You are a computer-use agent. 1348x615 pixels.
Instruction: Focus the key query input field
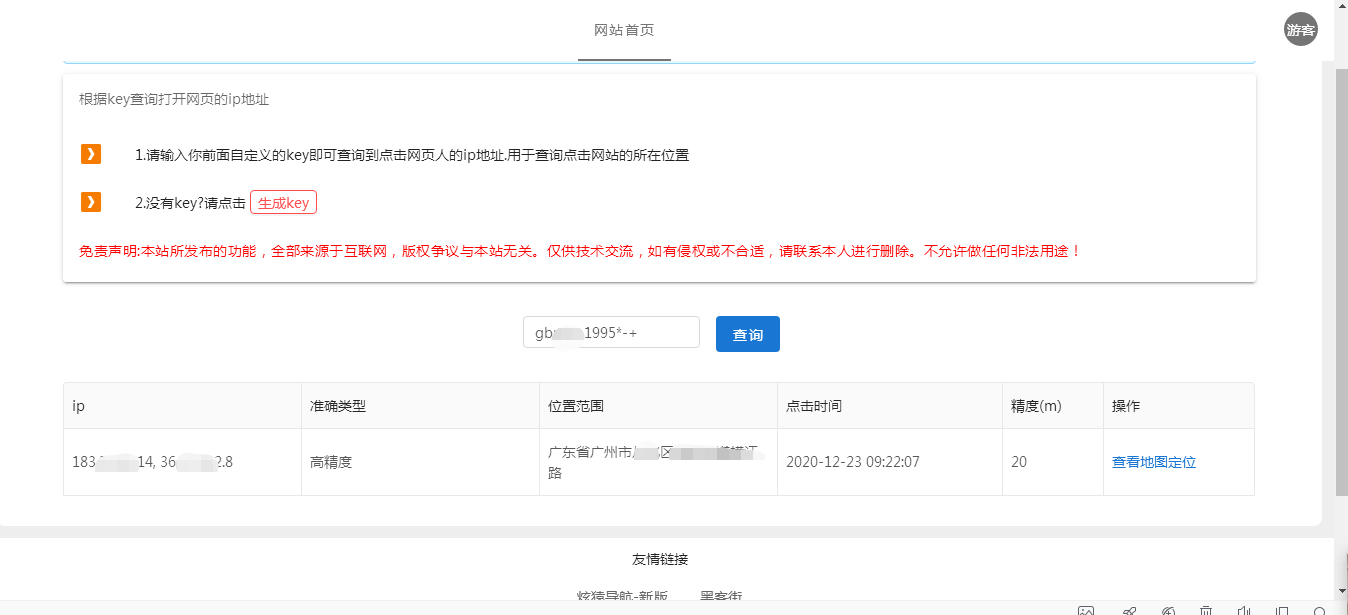click(x=611, y=332)
